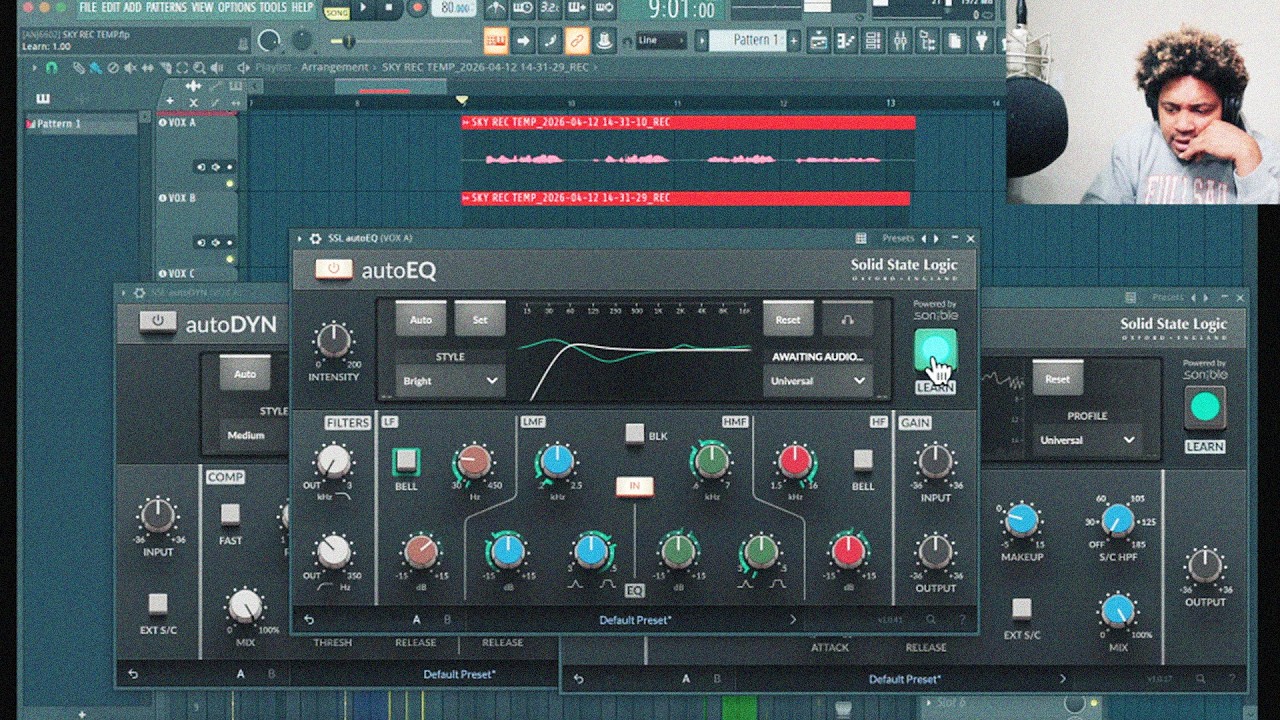1280x720 pixels.
Task: Click the search icon in autoEQ bottom bar
Action: [931, 620]
